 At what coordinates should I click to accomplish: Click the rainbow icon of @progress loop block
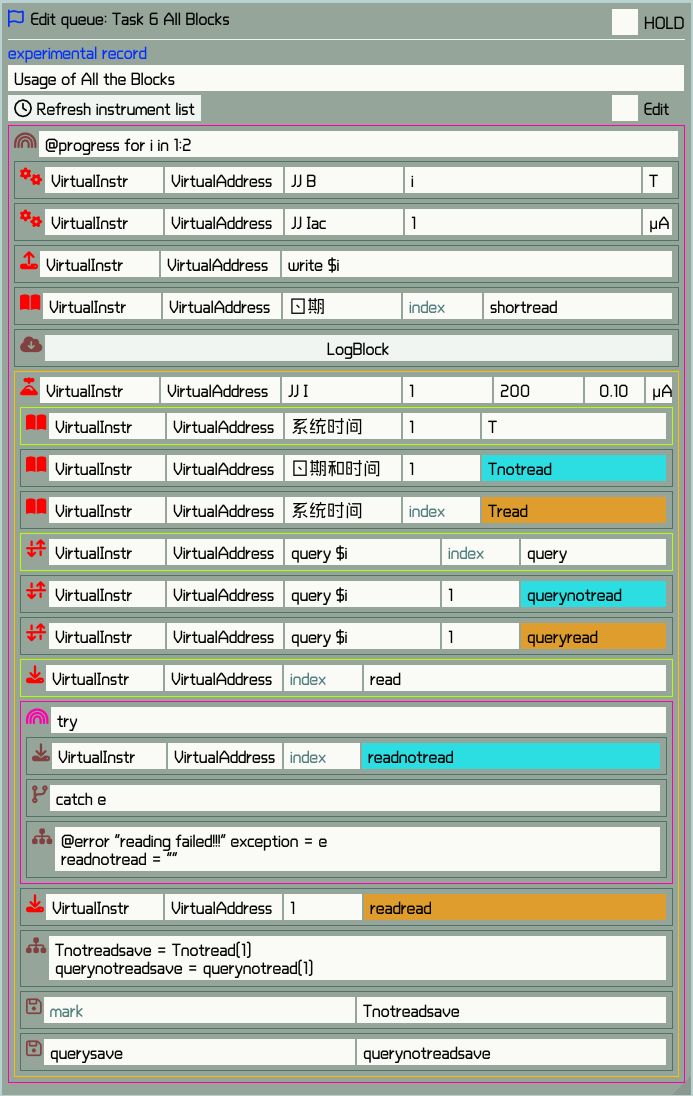(x=25, y=141)
